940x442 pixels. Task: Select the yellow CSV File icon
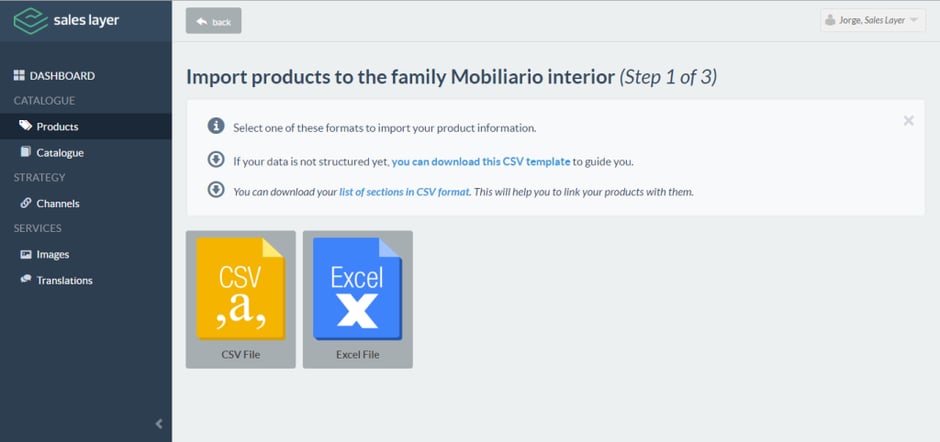240,288
